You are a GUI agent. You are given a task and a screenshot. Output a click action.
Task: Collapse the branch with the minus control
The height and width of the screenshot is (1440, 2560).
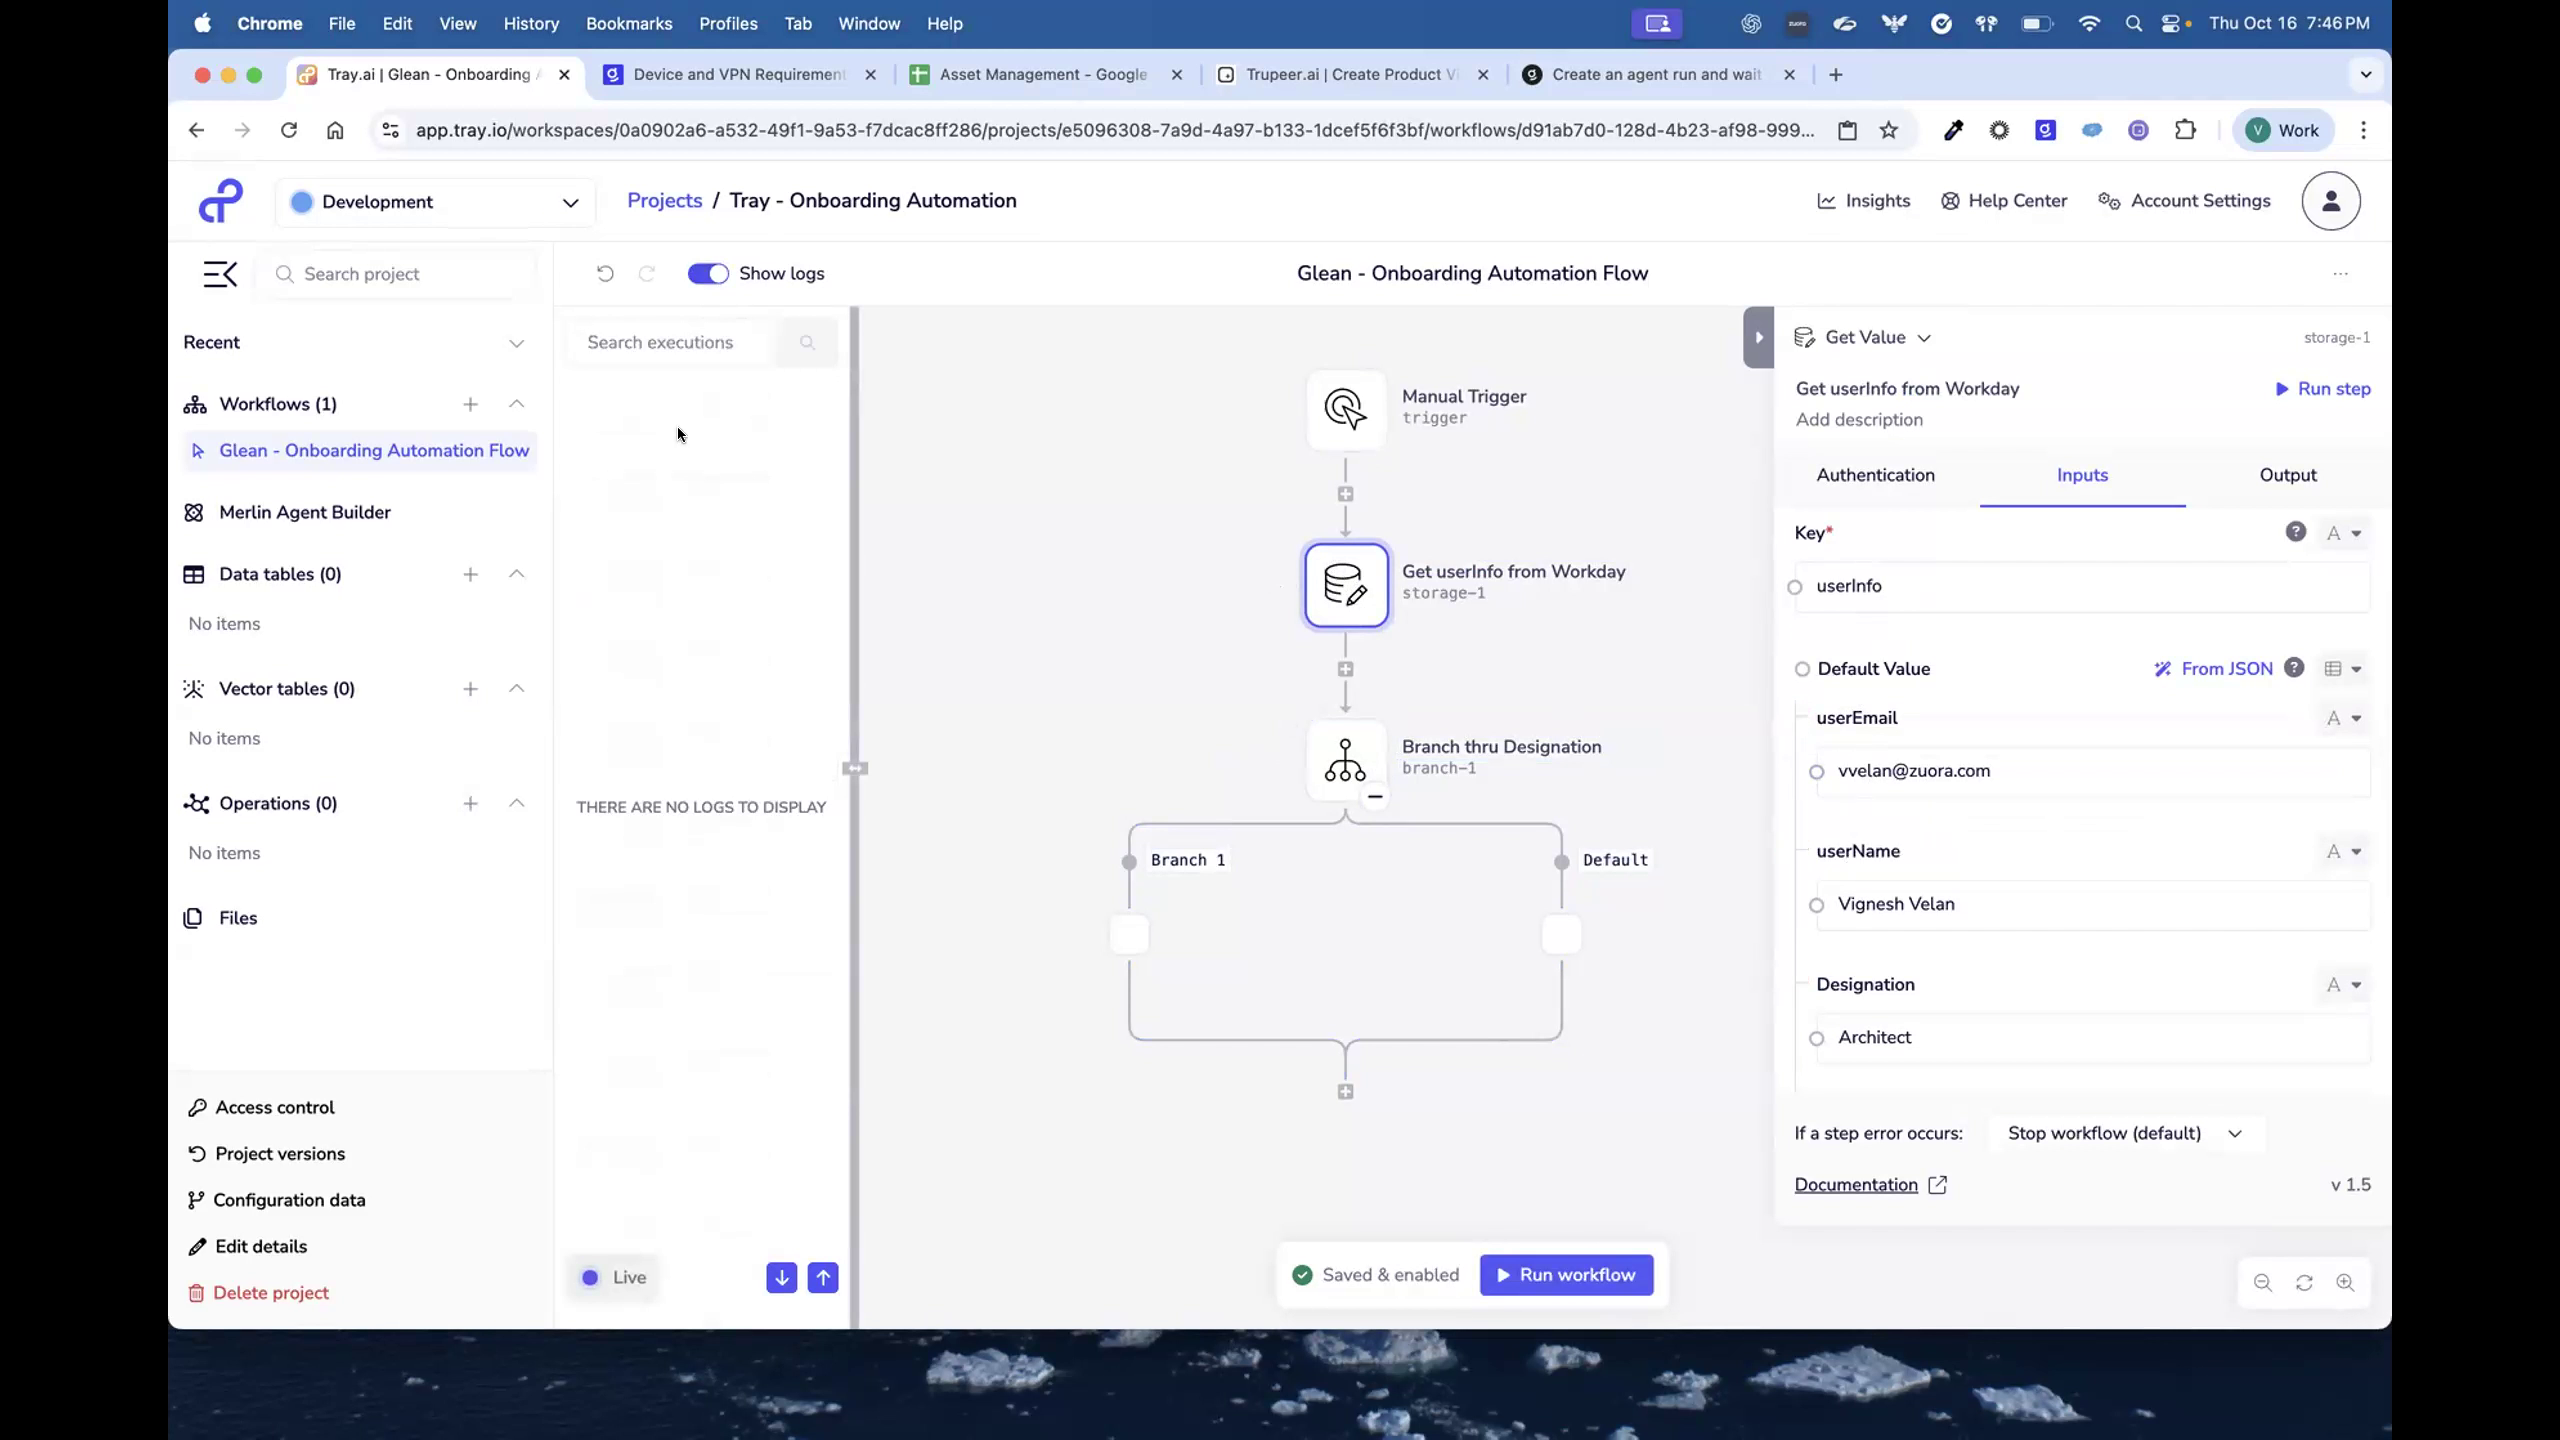[1374, 796]
